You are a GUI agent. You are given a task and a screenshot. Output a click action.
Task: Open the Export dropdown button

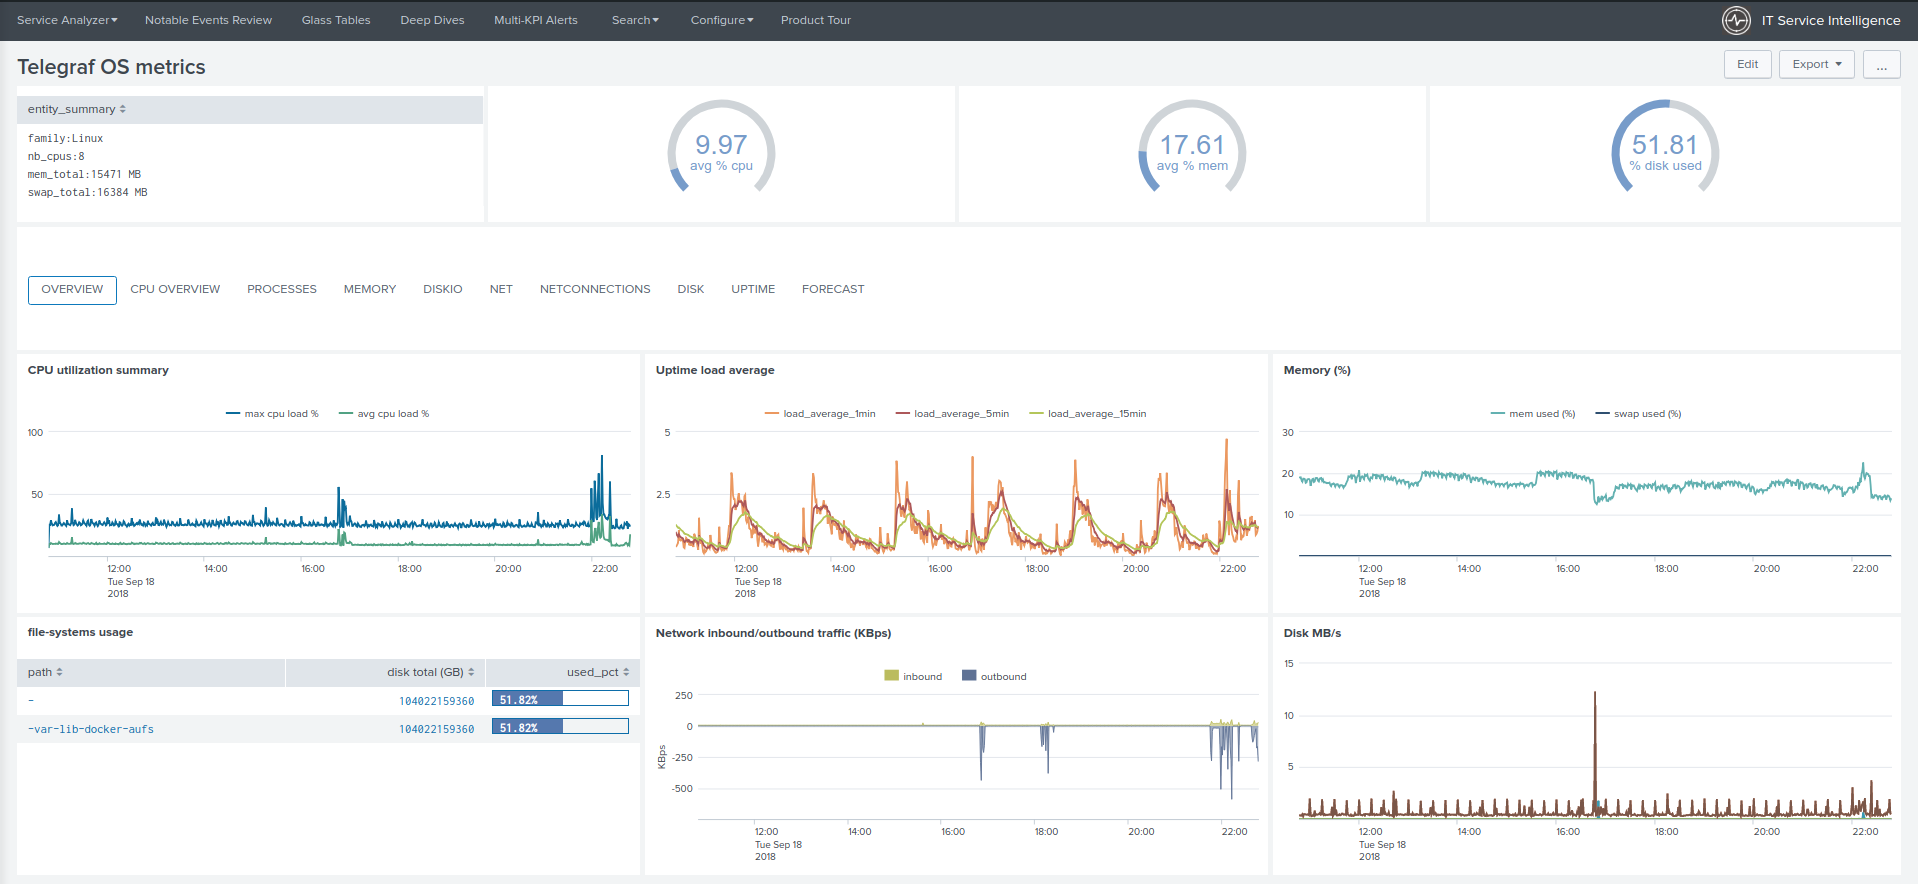click(x=1816, y=64)
